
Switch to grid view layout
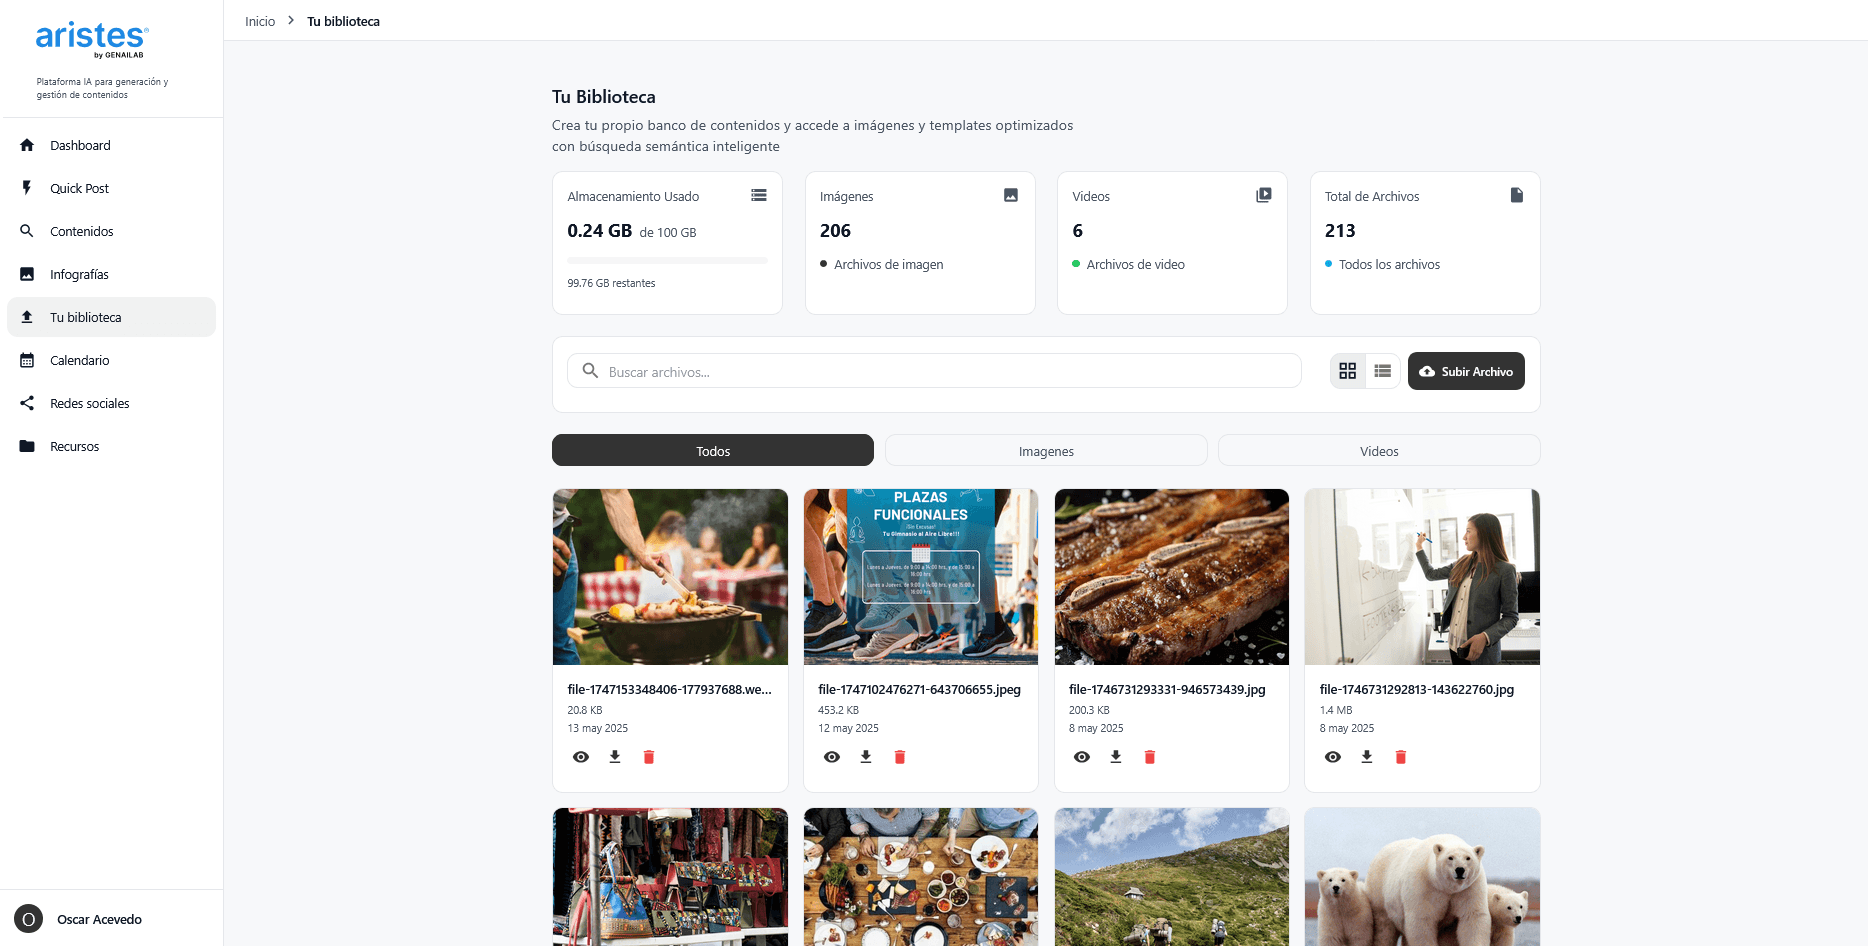(1348, 371)
